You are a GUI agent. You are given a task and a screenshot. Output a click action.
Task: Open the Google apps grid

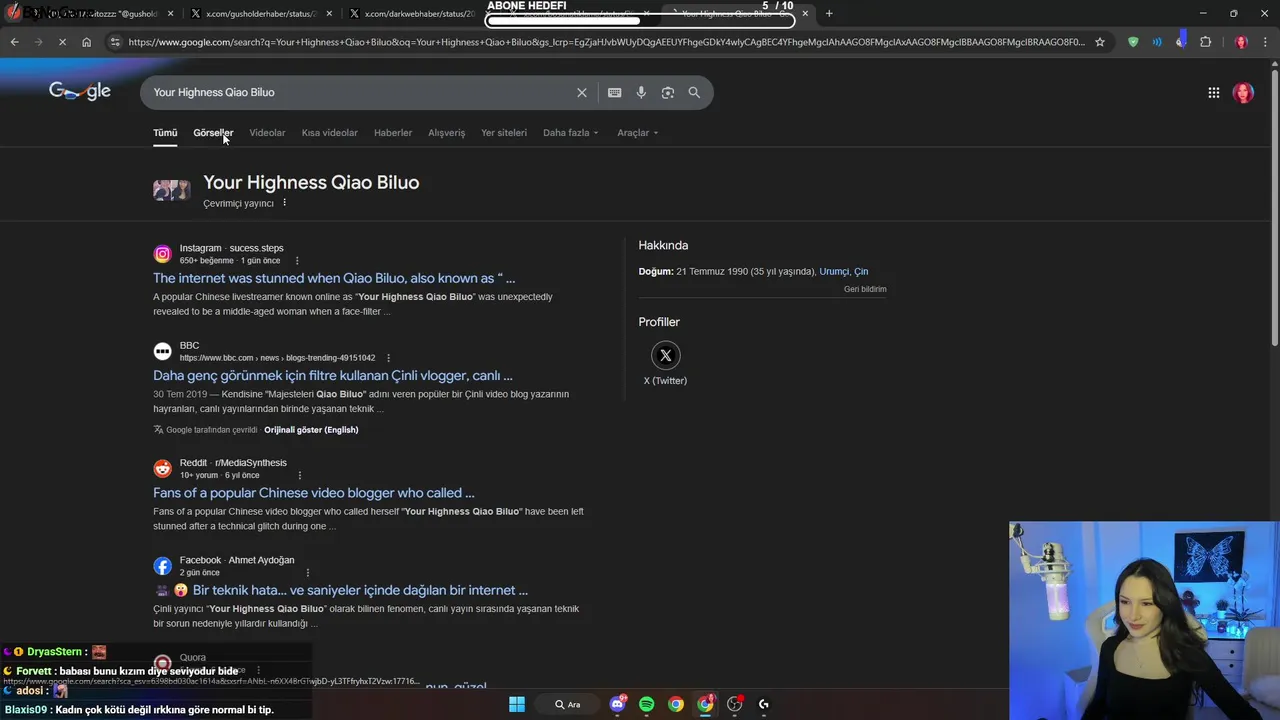(x=1213, y=92)
